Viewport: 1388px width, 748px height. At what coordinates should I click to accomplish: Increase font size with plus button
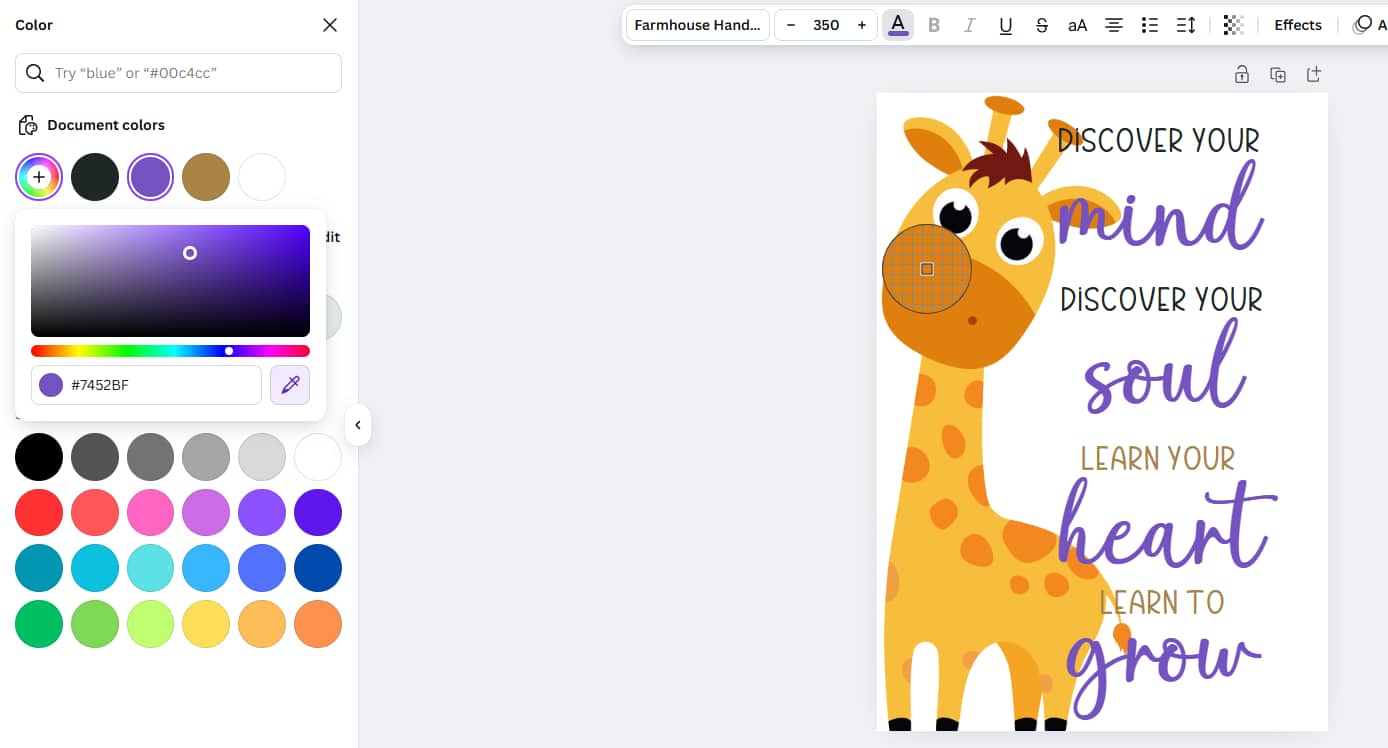(862, 25)
